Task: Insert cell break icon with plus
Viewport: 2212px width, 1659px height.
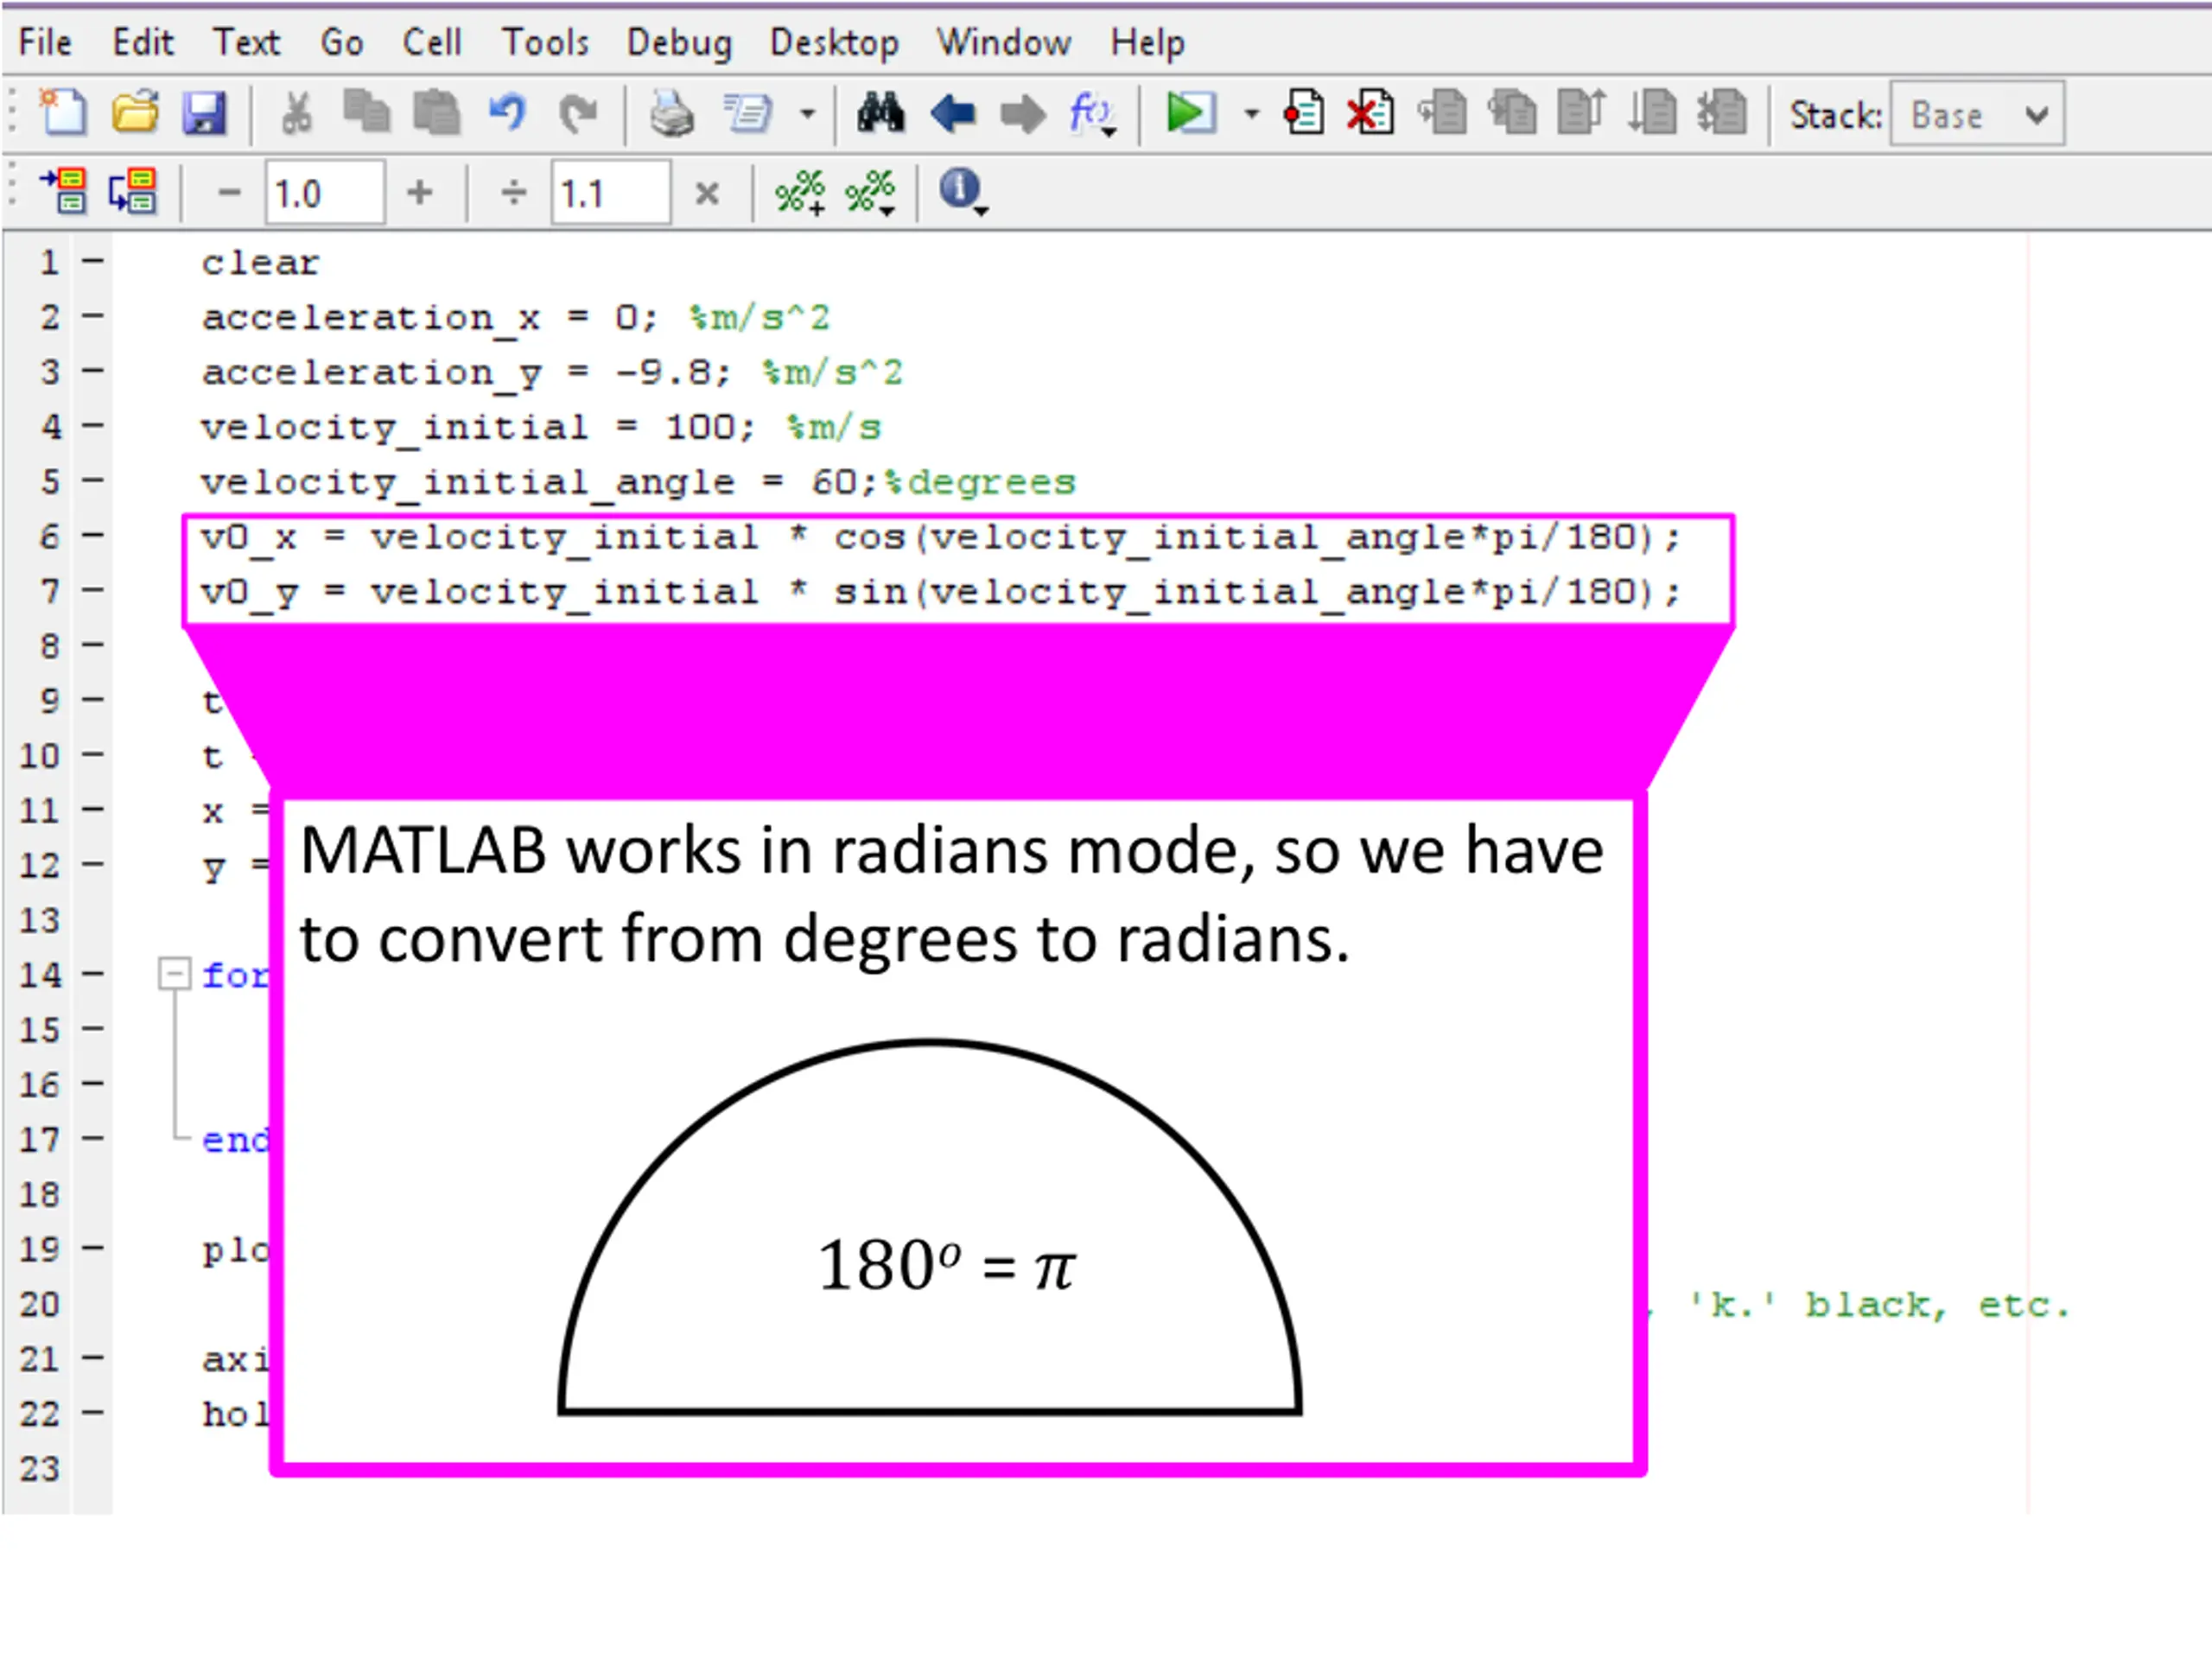Action: coord(800,191)
